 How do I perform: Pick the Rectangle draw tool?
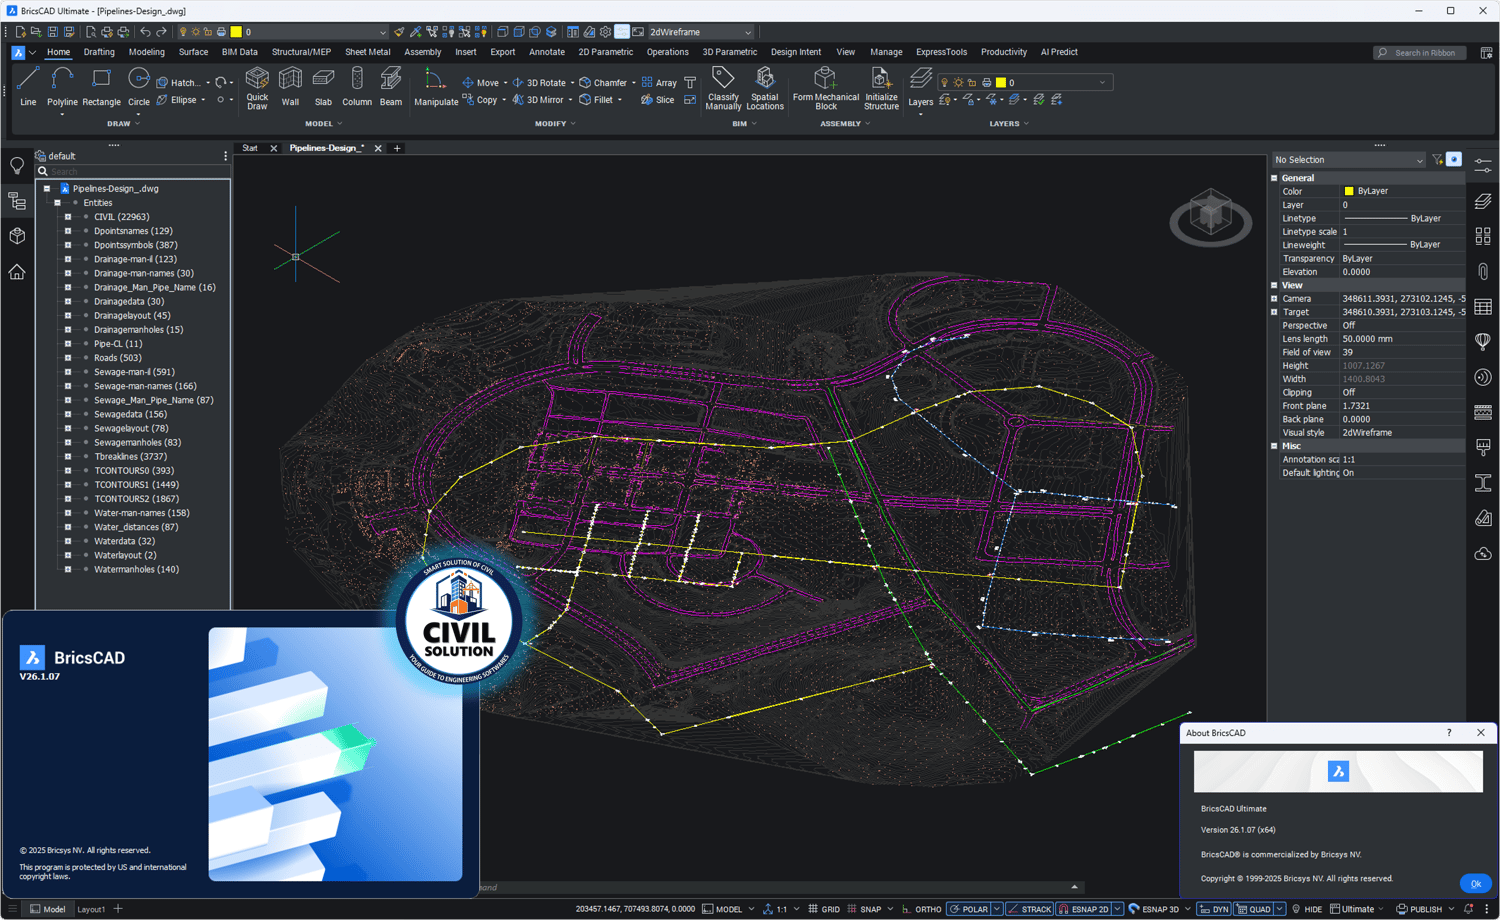pyautogui.click(x=101, y=86)
